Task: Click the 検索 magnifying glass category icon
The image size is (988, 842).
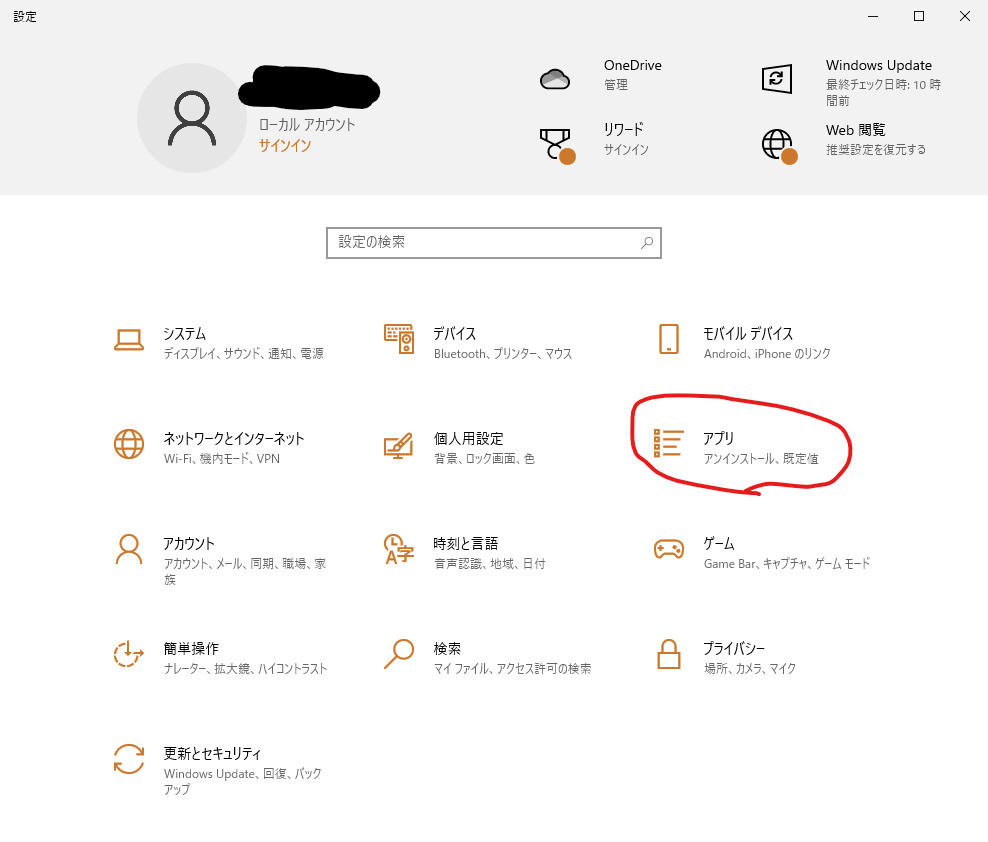Action: pos(399,654)
